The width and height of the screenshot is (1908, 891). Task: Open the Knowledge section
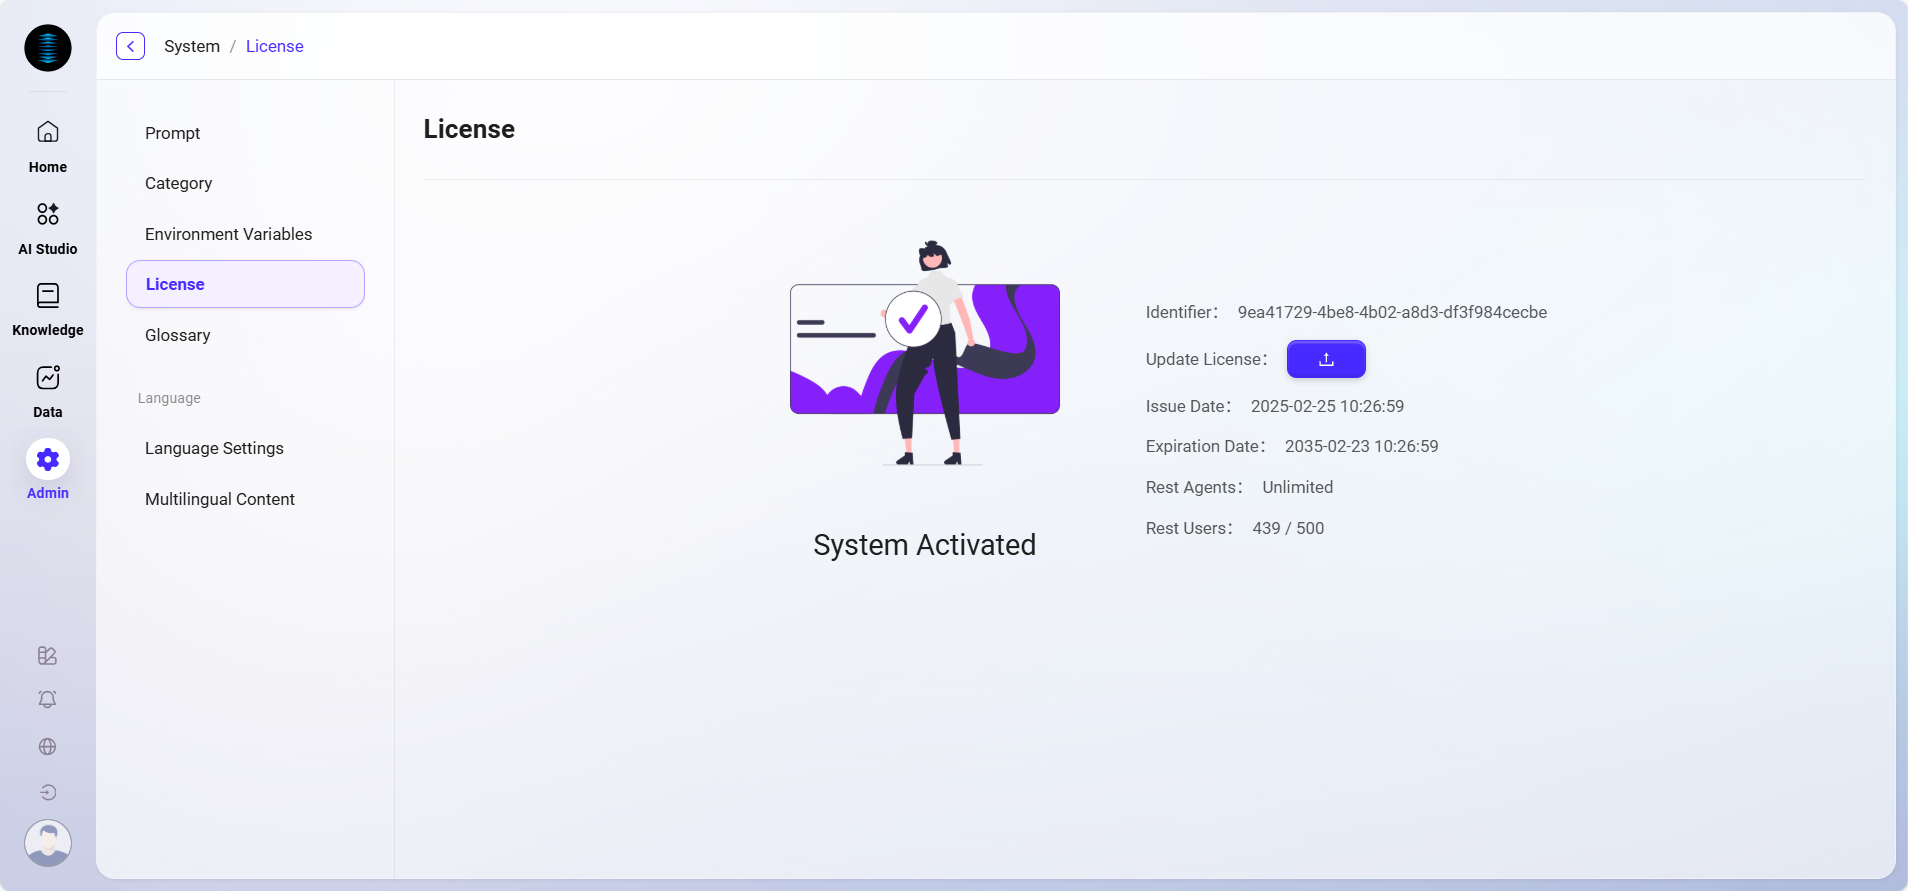(x=48, y=309)
